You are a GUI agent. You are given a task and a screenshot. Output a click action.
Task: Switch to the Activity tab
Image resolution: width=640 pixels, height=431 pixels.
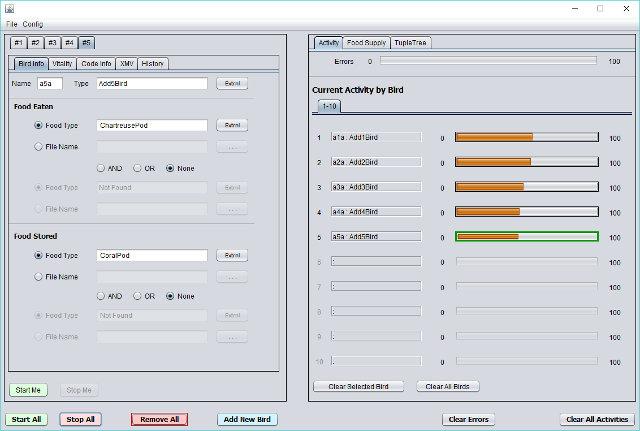point(329,42)
